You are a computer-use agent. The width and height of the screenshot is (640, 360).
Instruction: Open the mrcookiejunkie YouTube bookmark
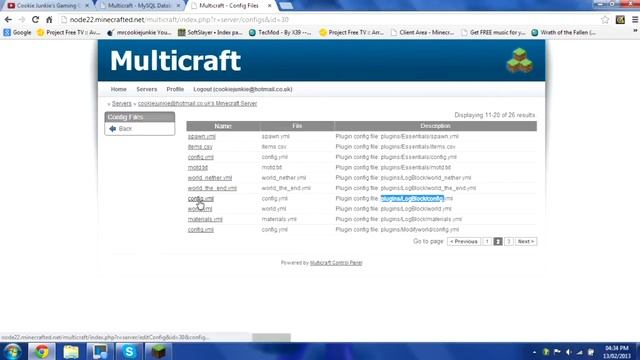coord(140,32)
